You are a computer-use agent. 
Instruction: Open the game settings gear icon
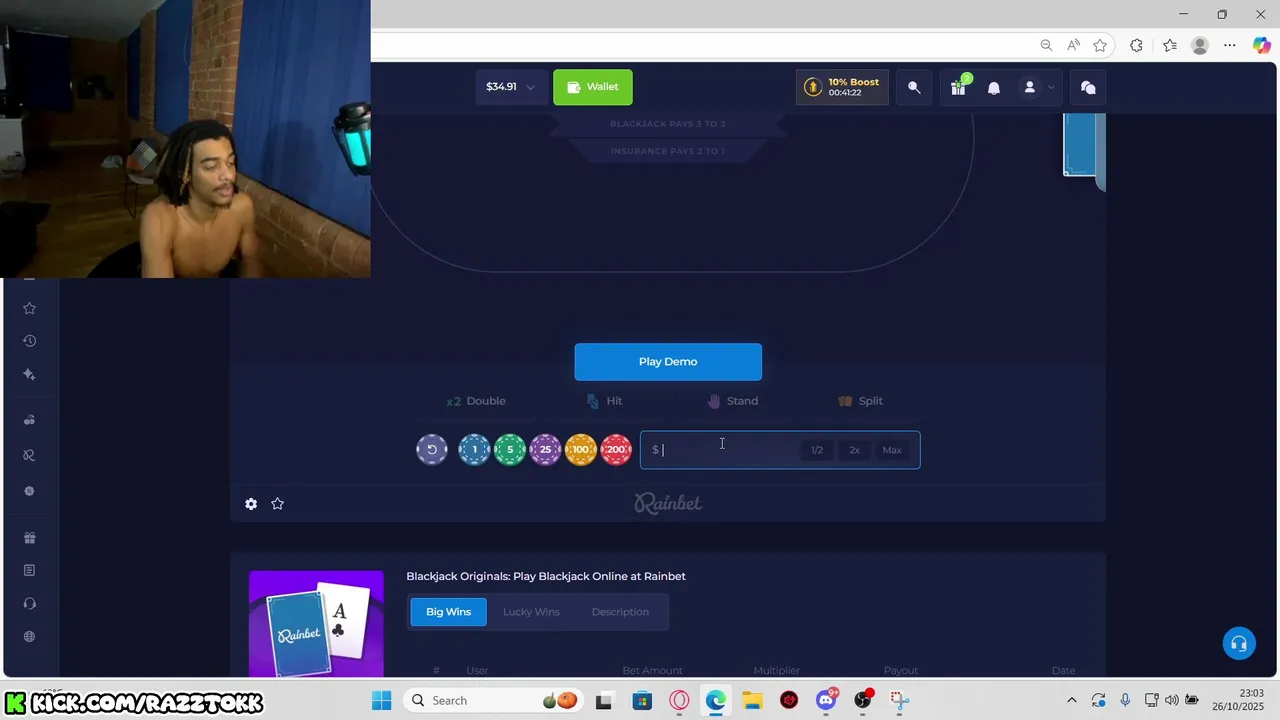pos(251,504)
